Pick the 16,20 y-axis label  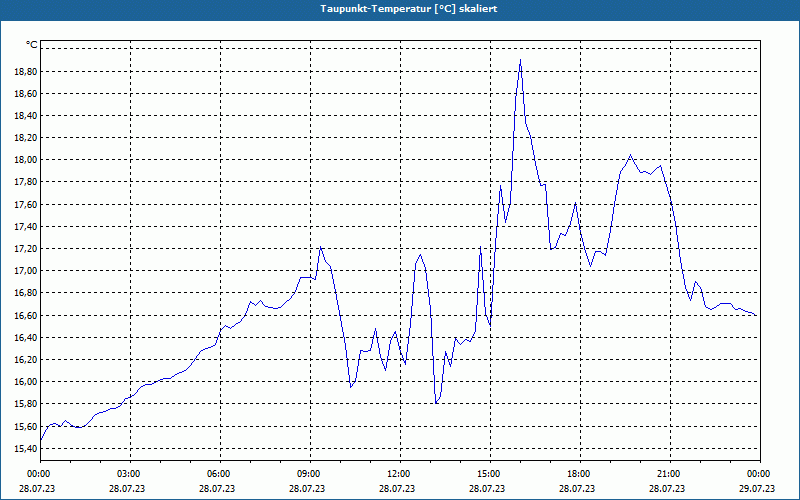point(27,360)
